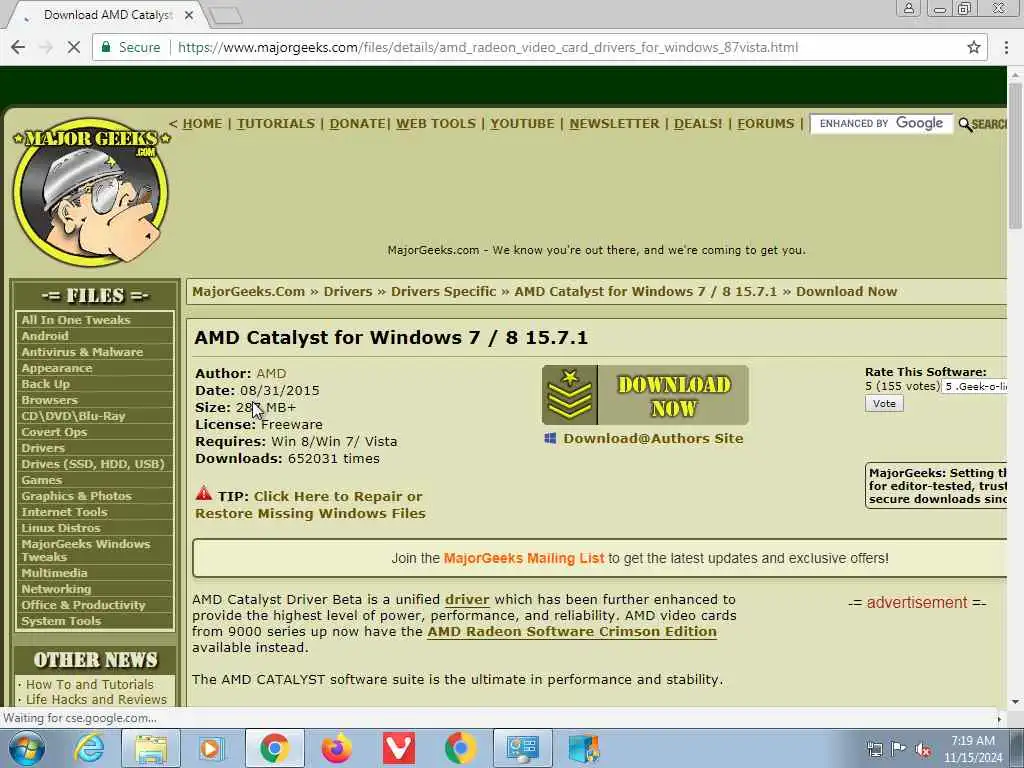Open Action Center flag tray icon

(898, 750)
